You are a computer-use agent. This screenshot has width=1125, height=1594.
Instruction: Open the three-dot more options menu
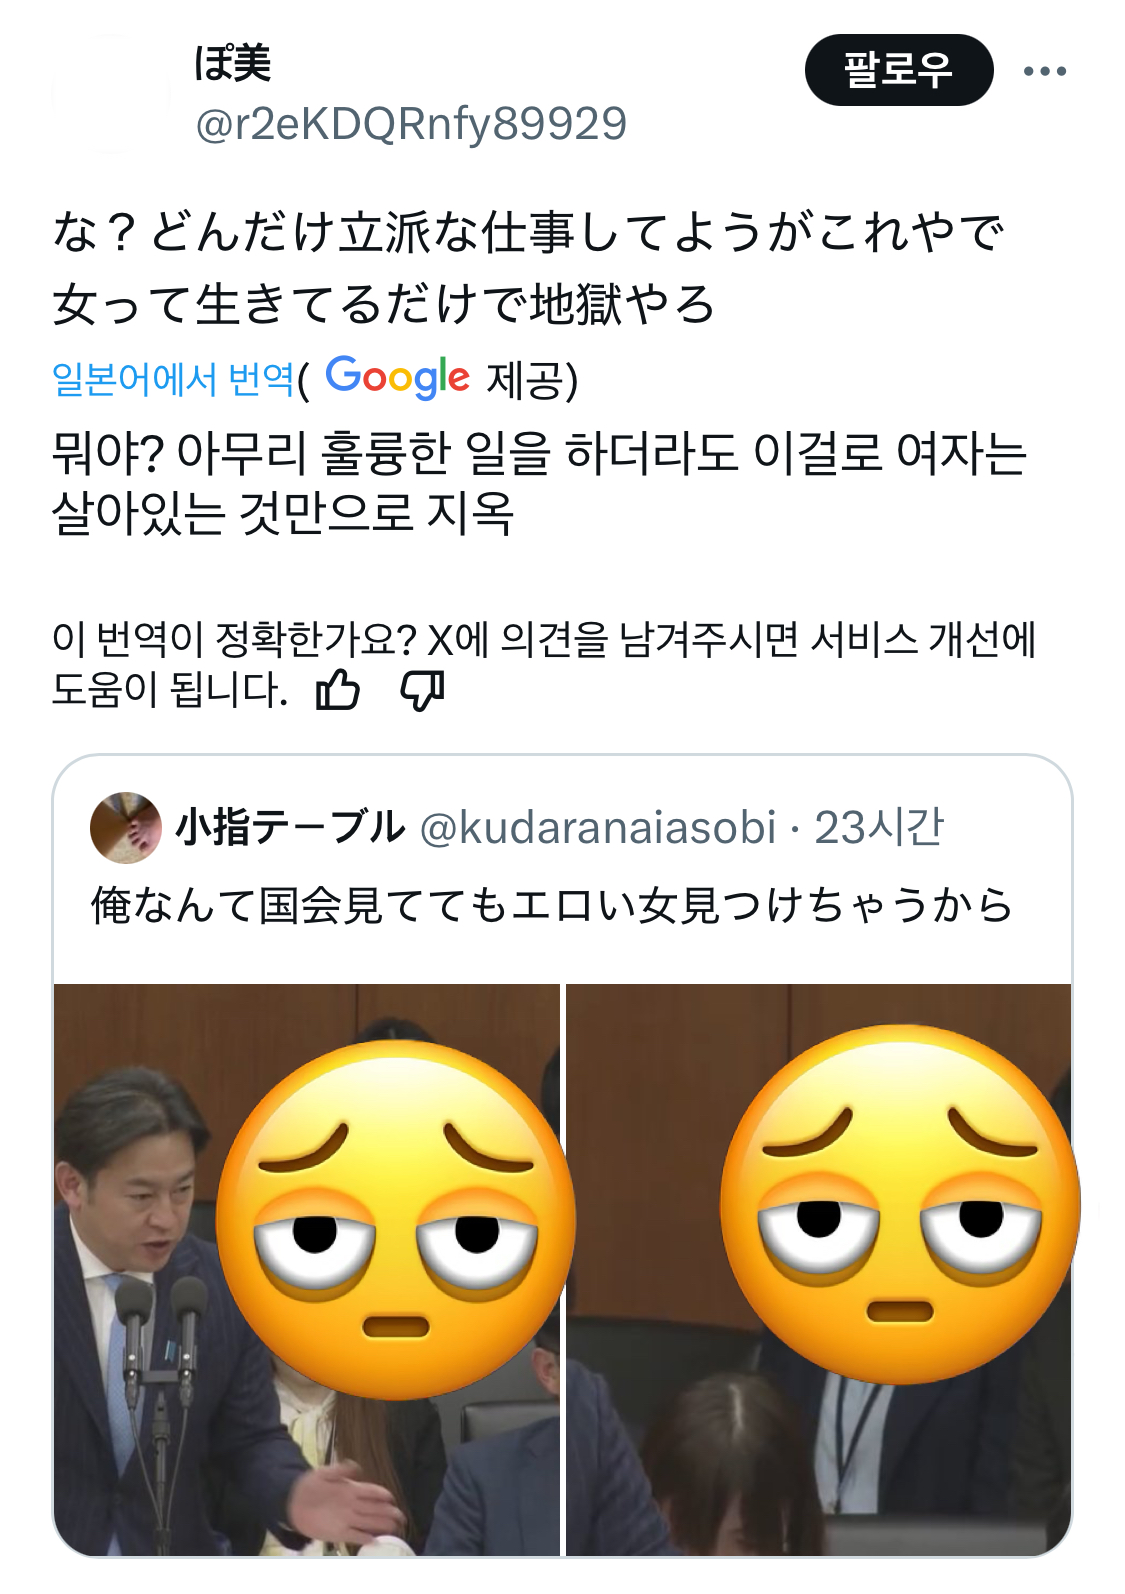coord(1045,71)
